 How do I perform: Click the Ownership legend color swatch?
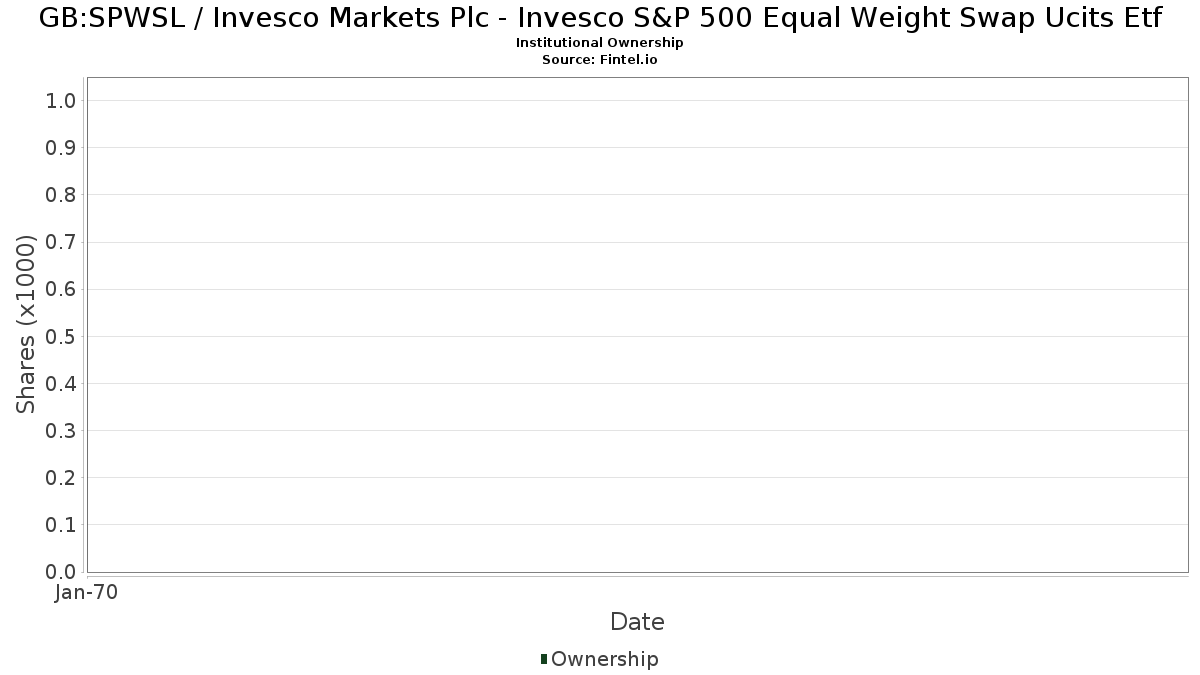[544, 659]
